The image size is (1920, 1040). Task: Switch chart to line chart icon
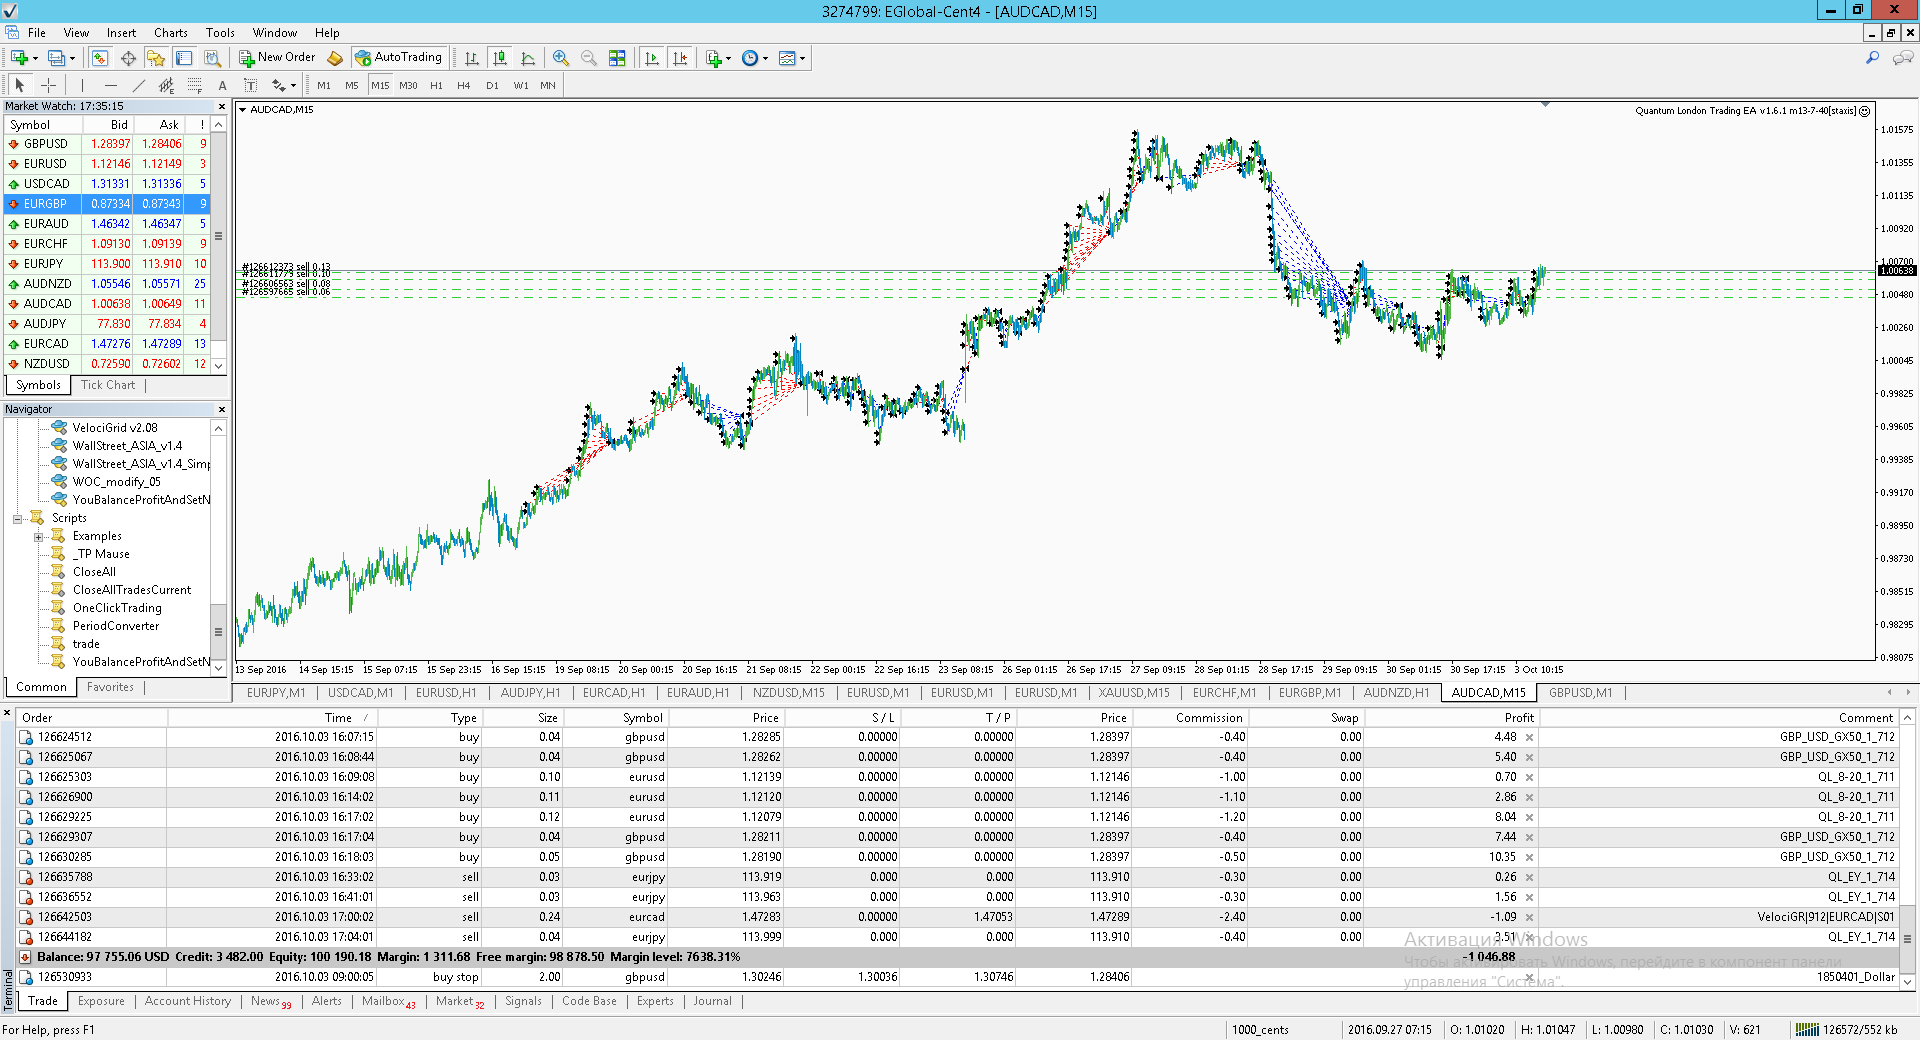tap(528, 58)
